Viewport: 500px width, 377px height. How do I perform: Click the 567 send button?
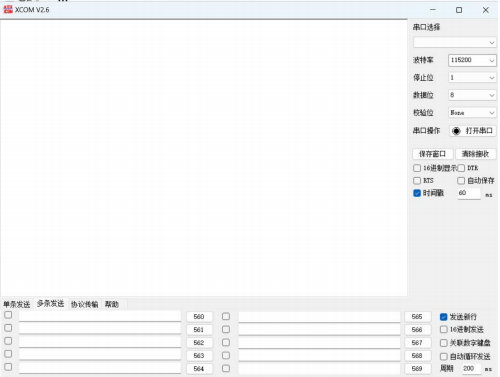(x=417, y=343)
